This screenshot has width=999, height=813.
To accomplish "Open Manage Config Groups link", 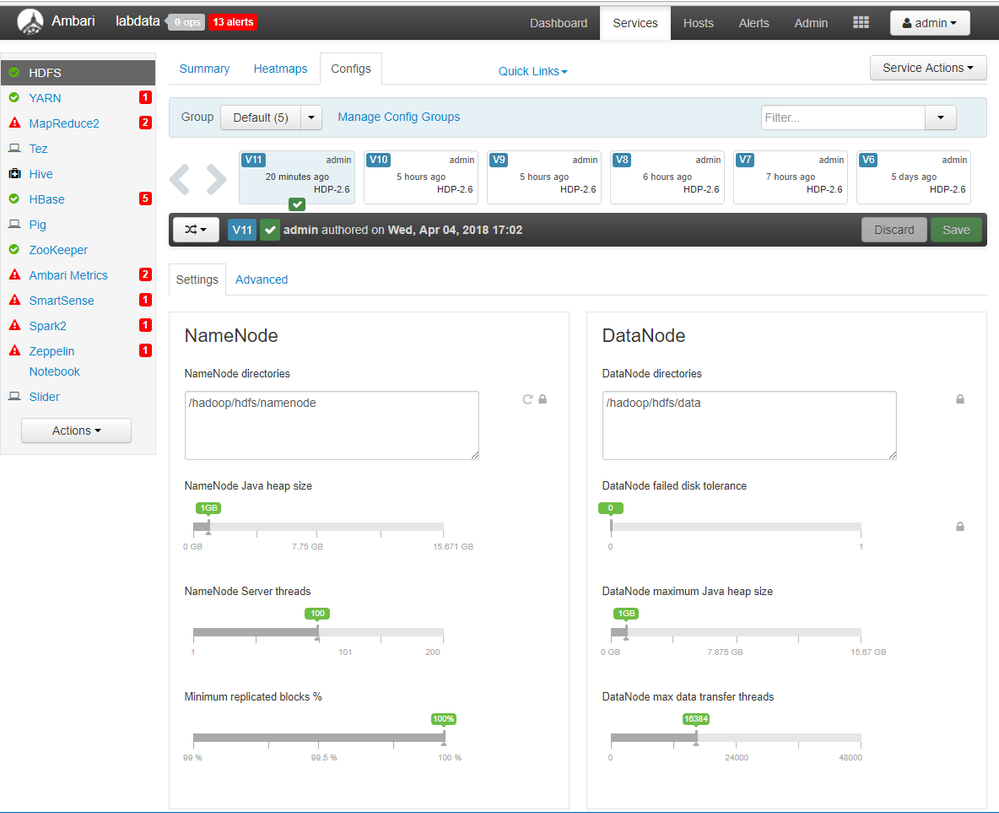I will 399,117.
